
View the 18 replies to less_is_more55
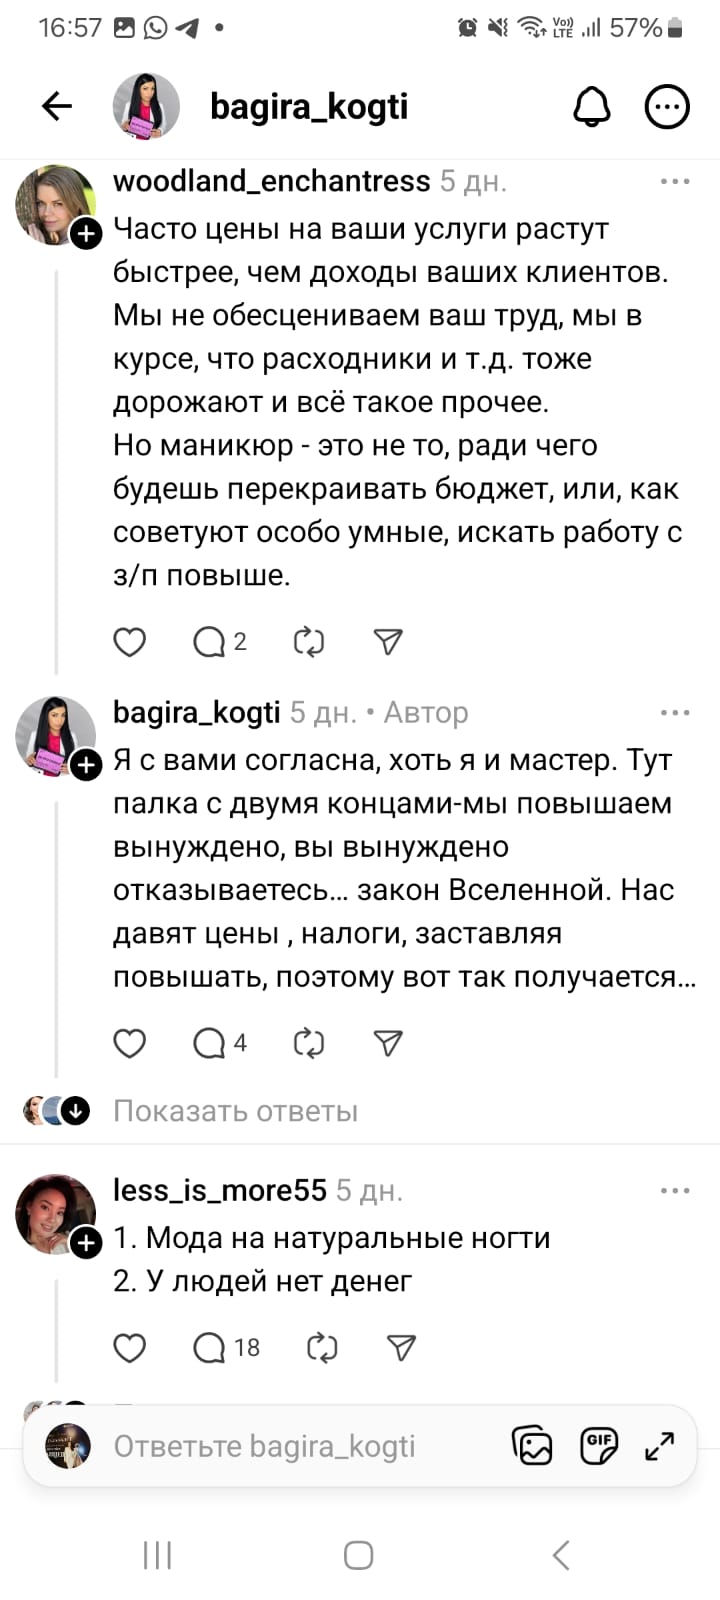(x=226, y=1347)
